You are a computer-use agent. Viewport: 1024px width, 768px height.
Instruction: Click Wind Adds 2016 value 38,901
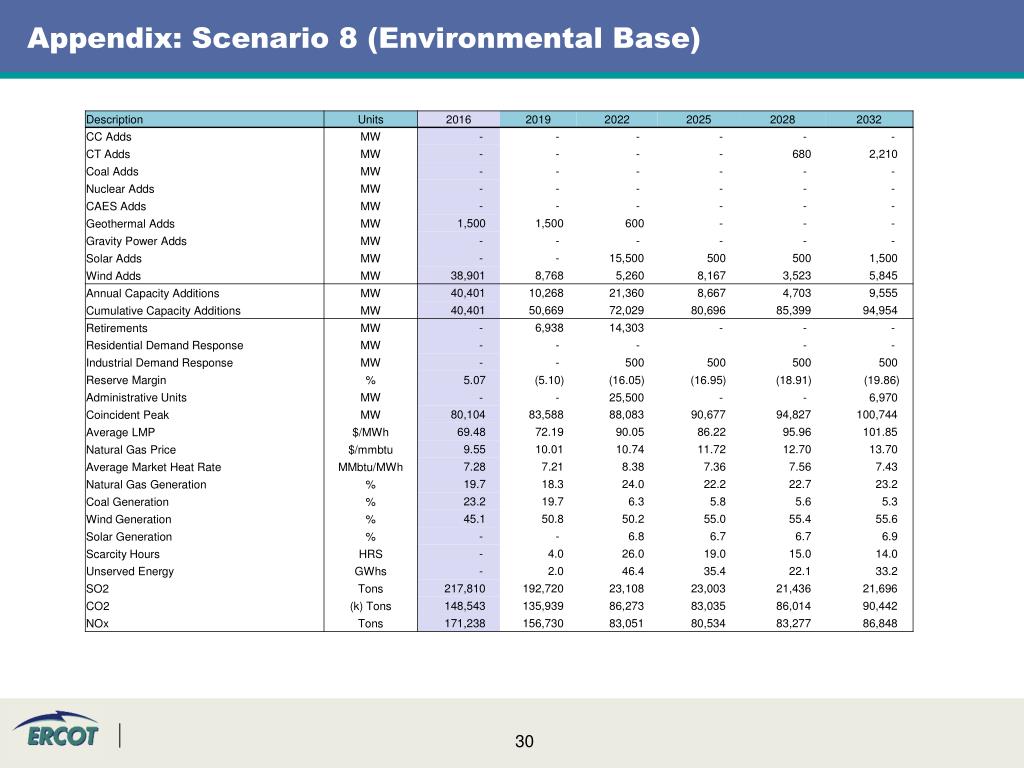tap(468, 276)
